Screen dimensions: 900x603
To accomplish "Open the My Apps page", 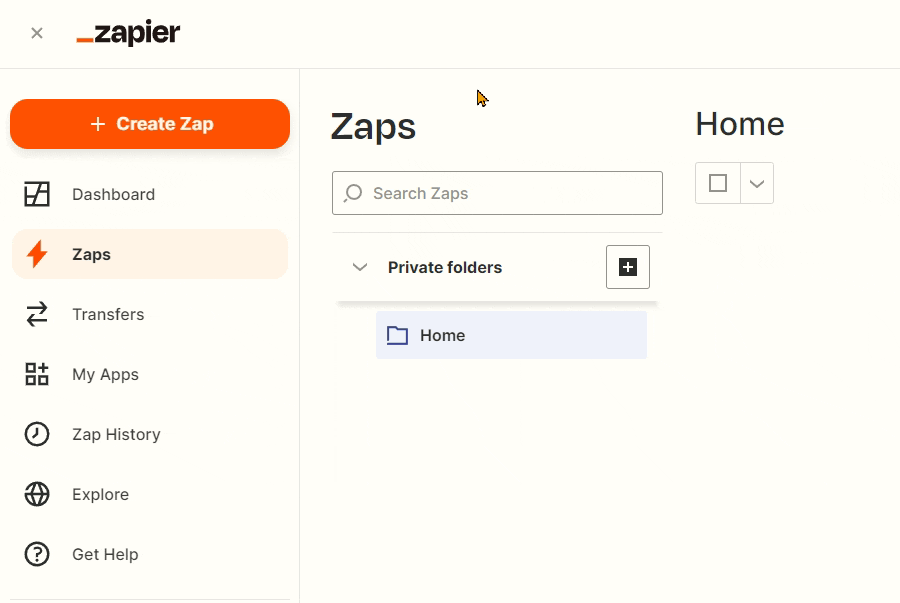I will pyautogui.click(x=105, y=374).
